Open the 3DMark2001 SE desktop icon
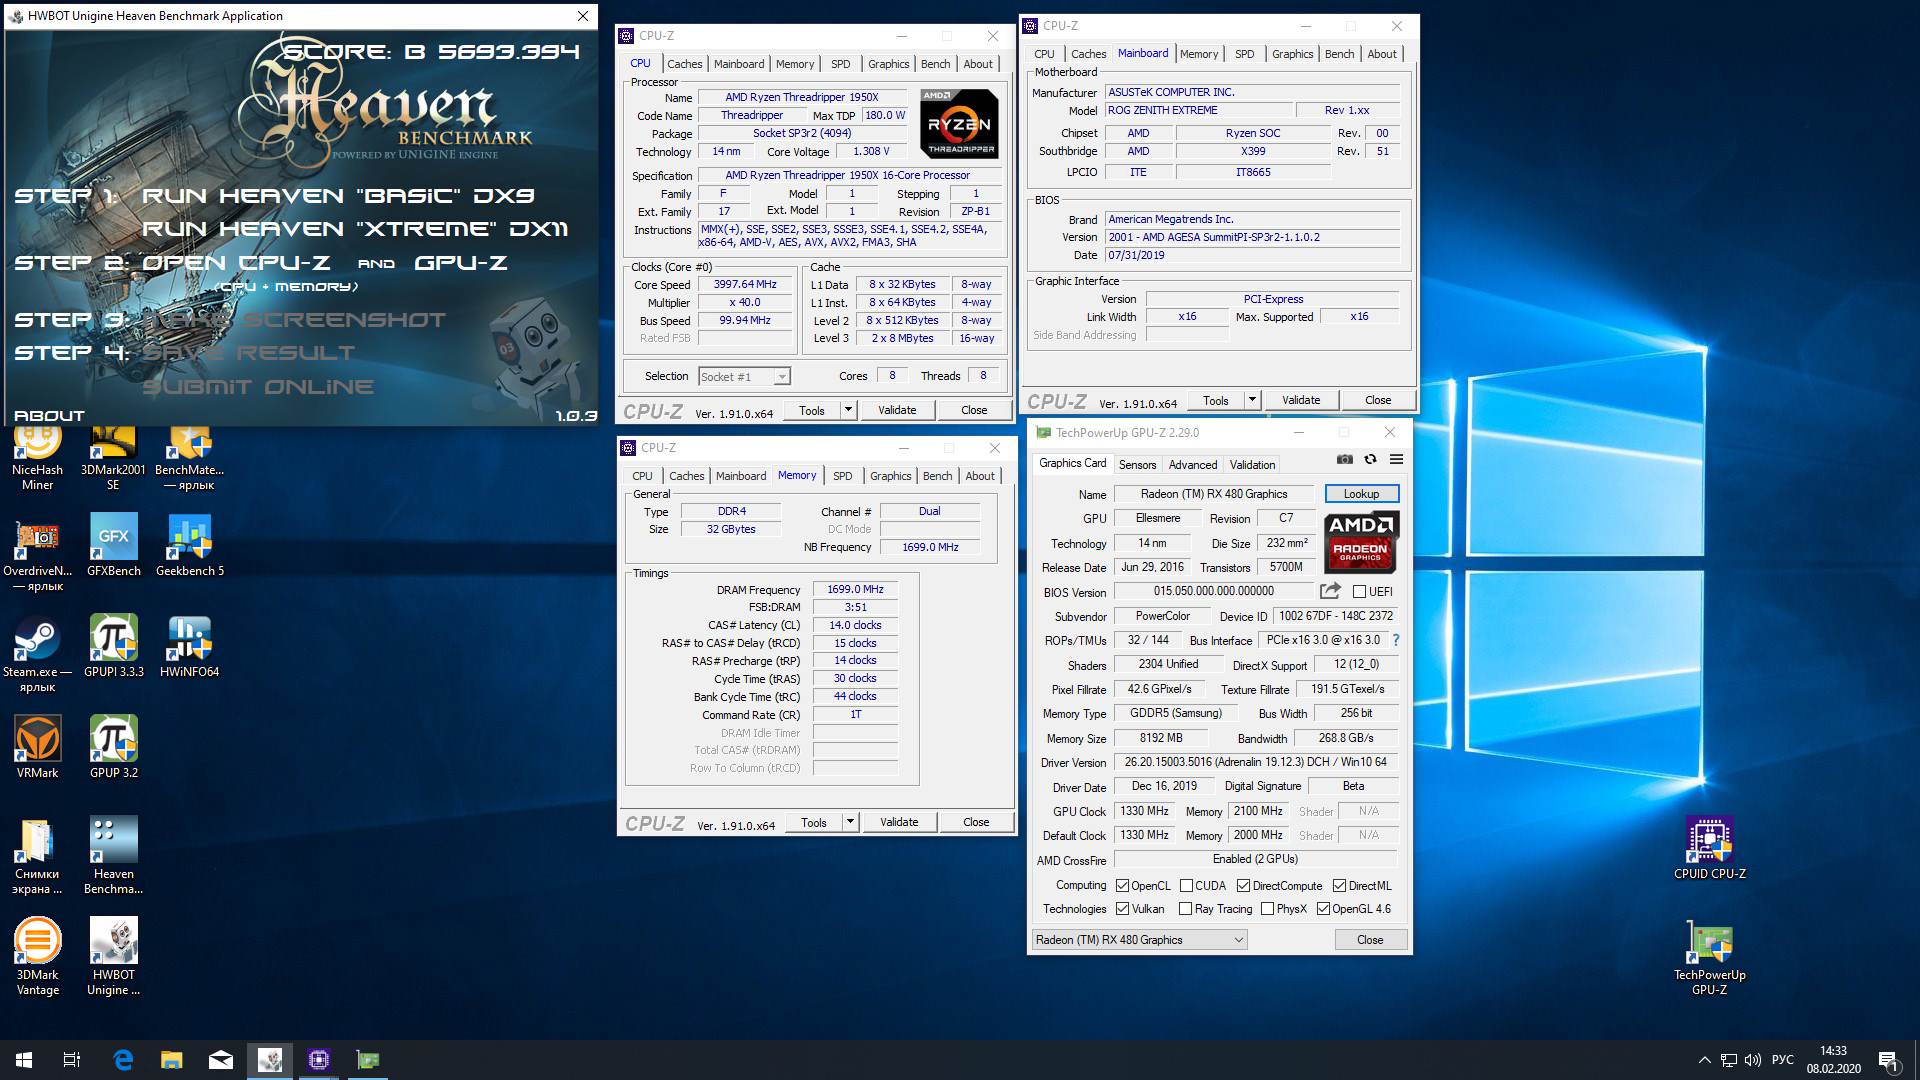This screenshot has width=1920, height=1080. tap(113, 459)
